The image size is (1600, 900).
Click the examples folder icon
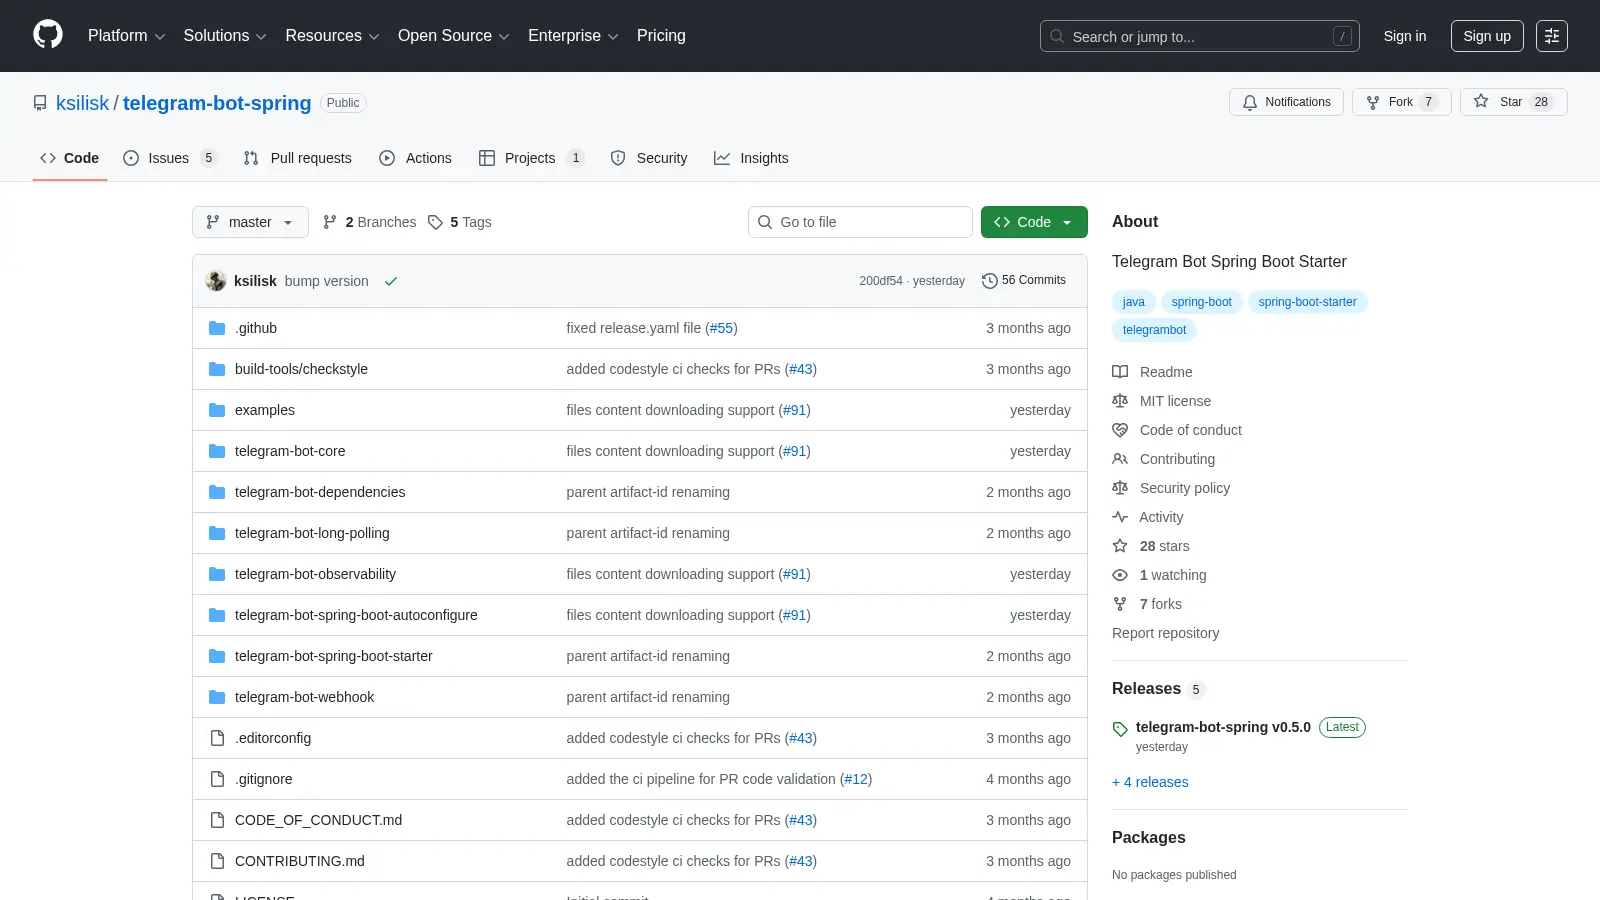(217, 410)
